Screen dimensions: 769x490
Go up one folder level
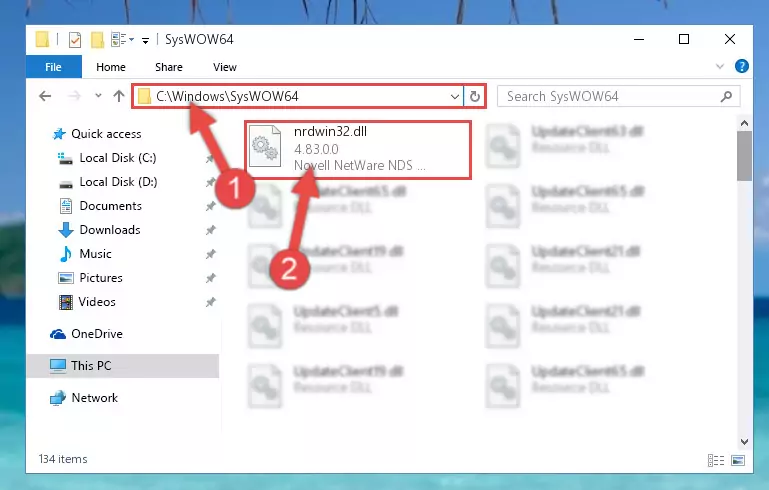(x=119, y=96)
